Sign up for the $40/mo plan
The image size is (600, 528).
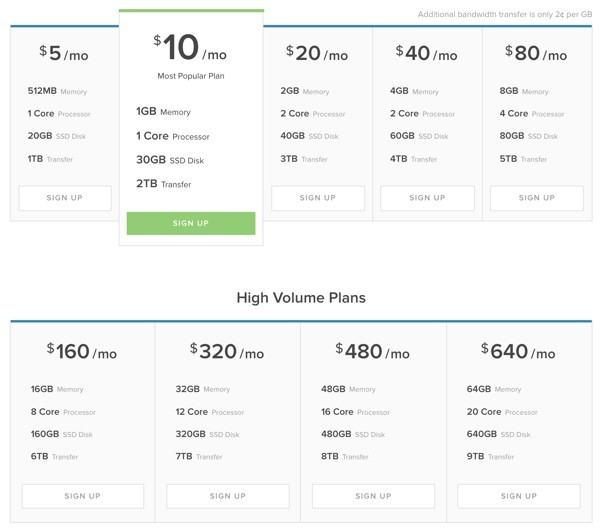point(427,198)
